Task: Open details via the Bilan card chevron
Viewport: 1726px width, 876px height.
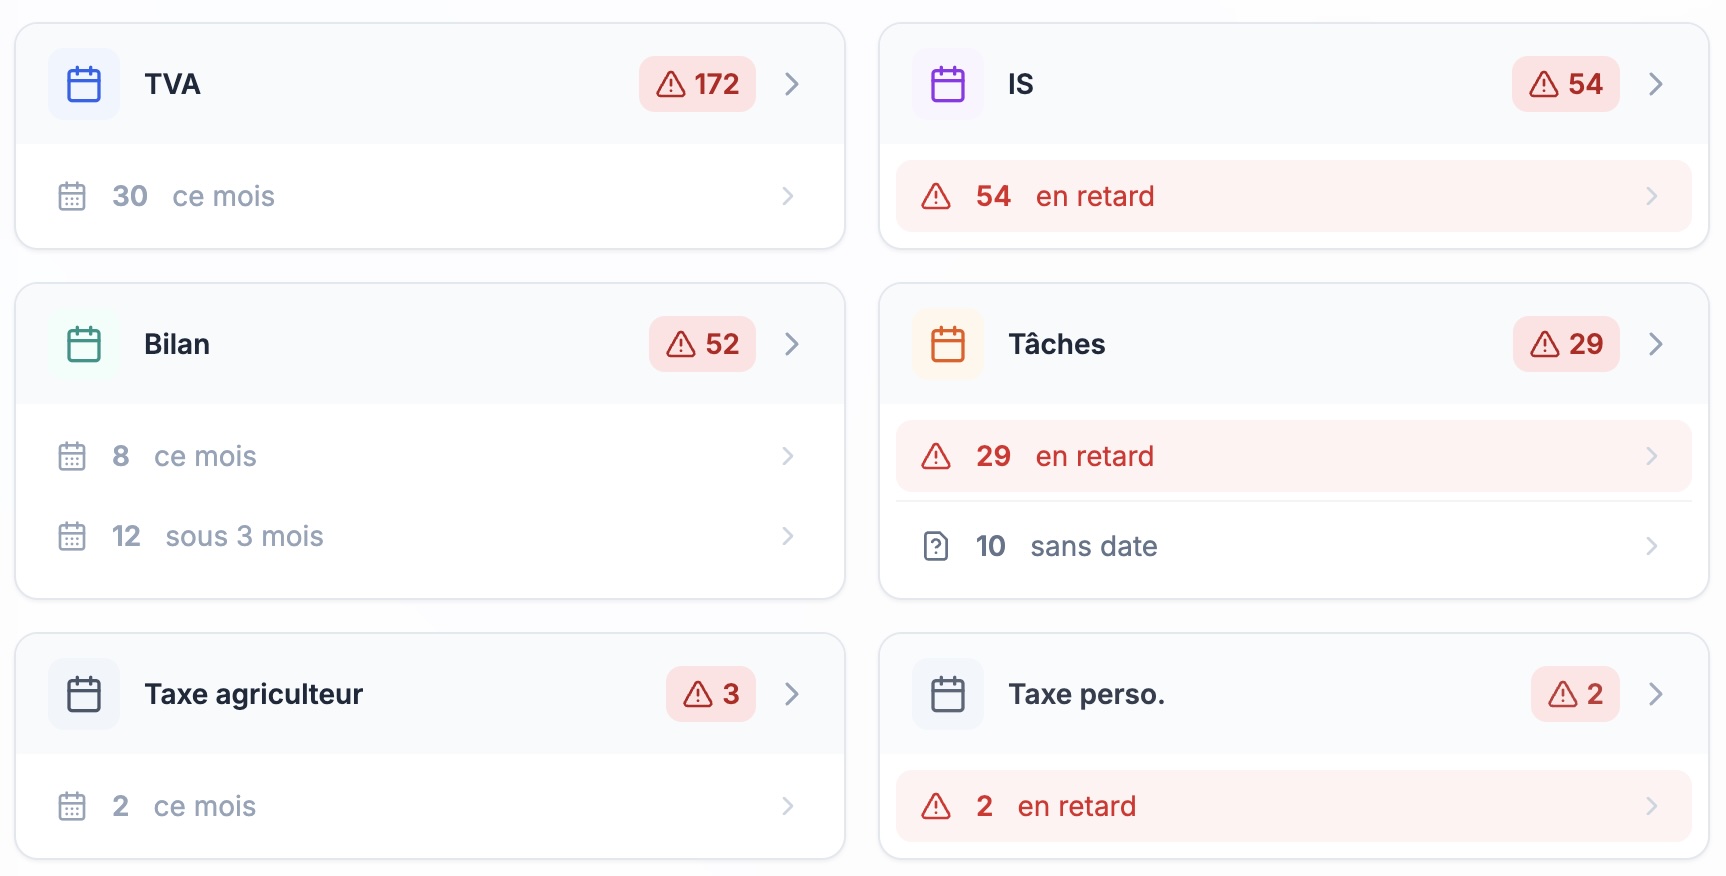Action: [792, 344]
